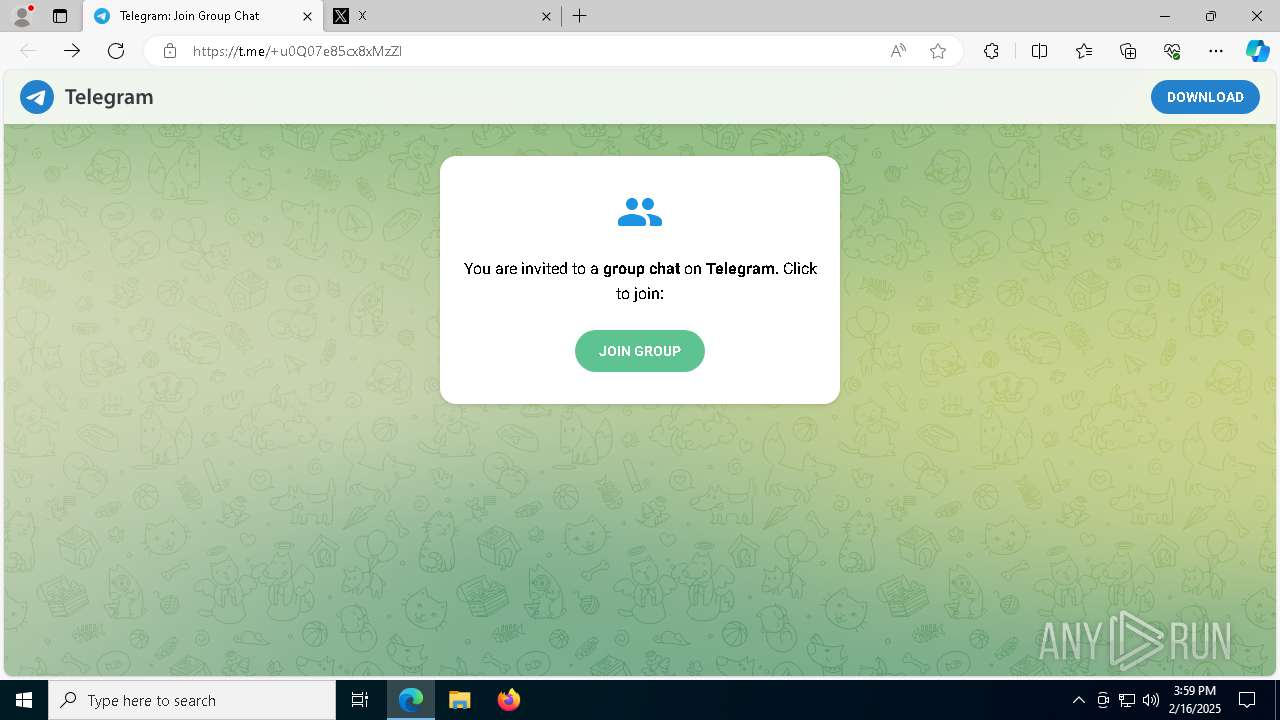Click the group chat people icon
The image size is (1280, 720).
coord(640,212)
